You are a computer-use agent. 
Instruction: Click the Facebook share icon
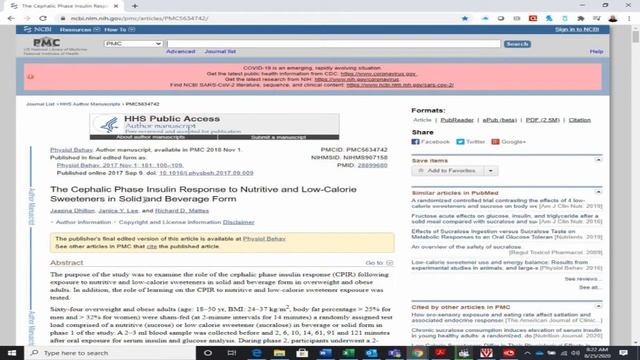(x=415, y=142)
